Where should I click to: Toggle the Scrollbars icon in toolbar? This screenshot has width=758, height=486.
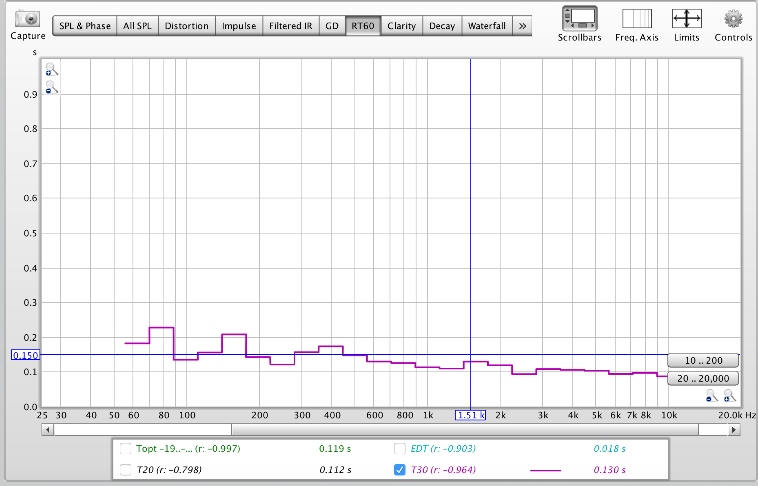point(580,18)
